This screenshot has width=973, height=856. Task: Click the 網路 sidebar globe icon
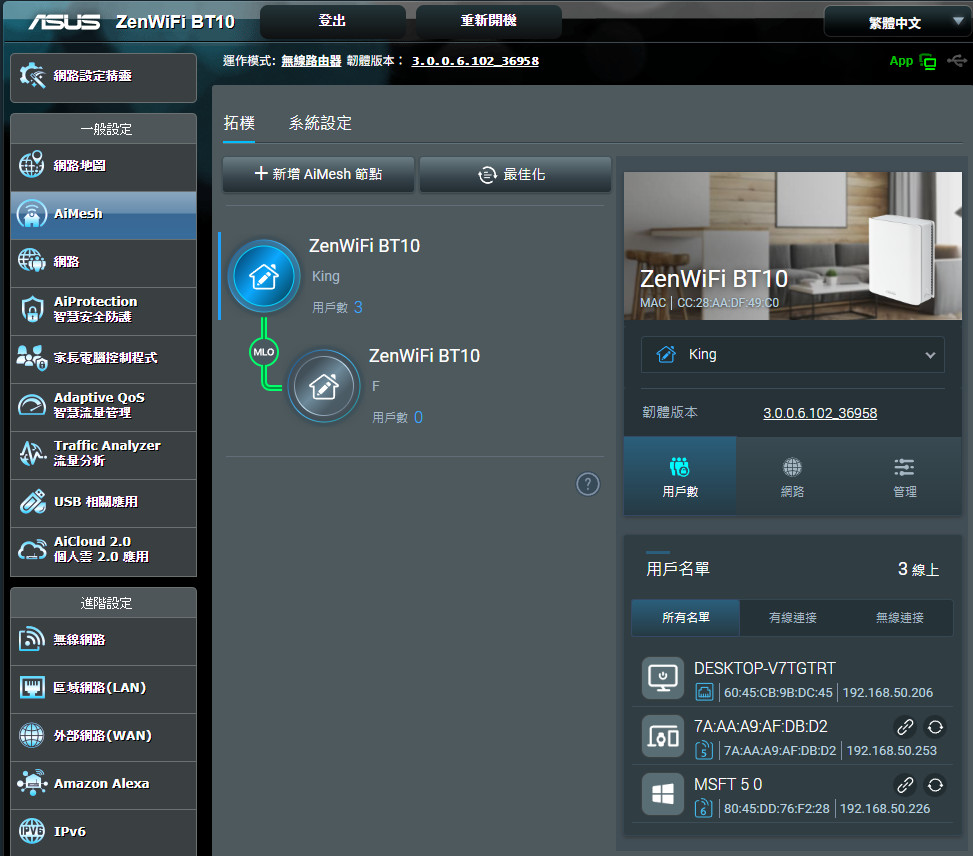click(x=32, y=261)
